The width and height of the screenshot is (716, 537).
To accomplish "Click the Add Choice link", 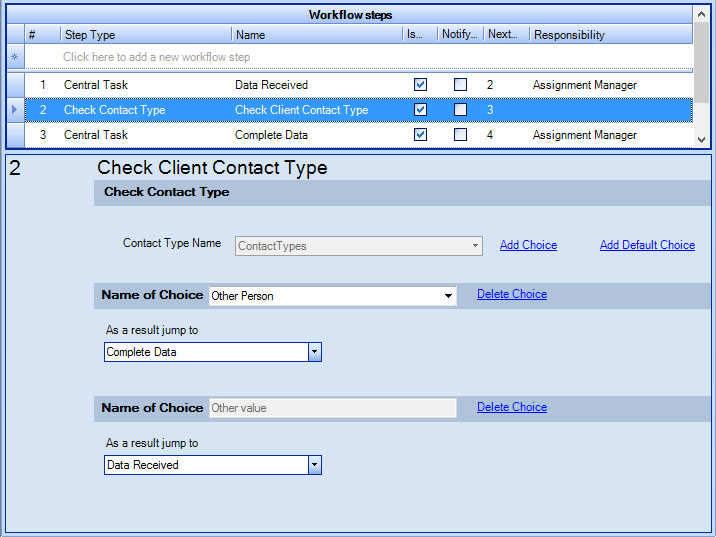I will pyautogui.click(x=528, y=245).
